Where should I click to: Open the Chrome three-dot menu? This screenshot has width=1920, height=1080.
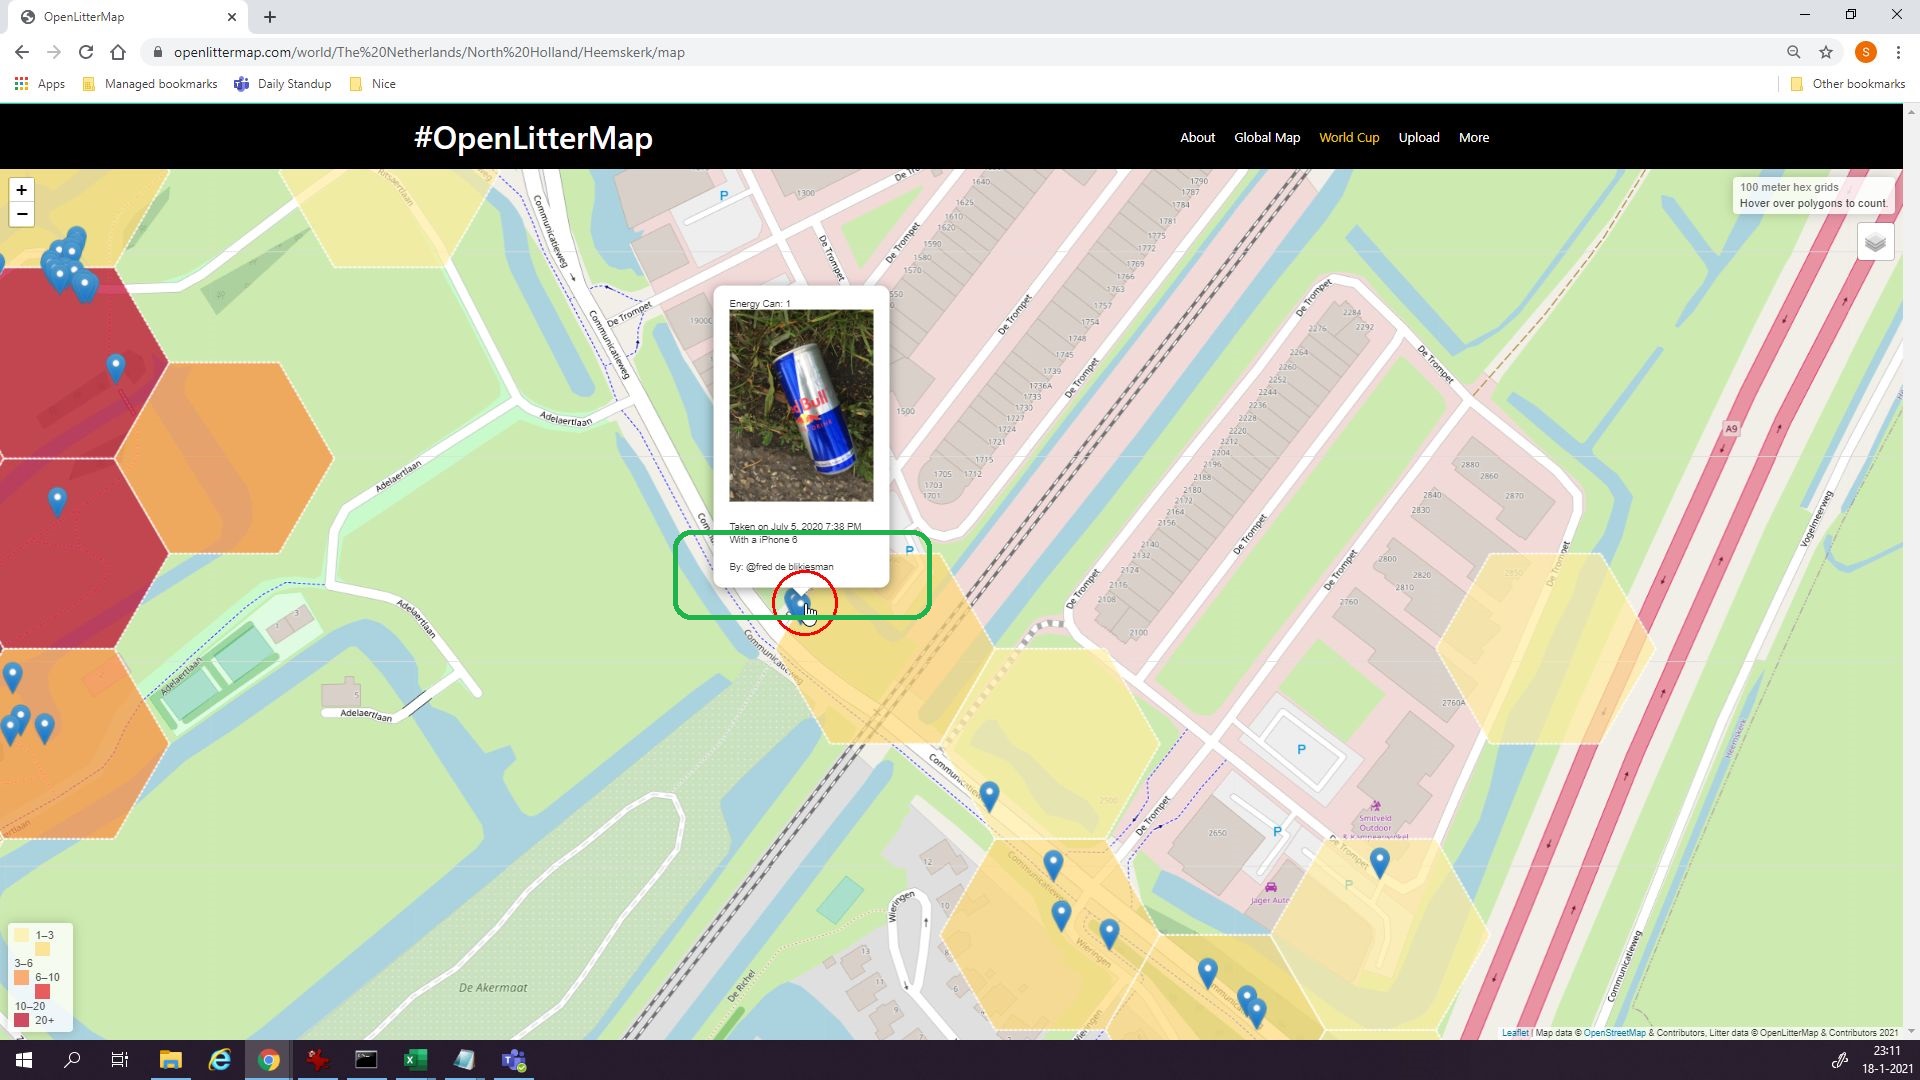click(1899, 51)
